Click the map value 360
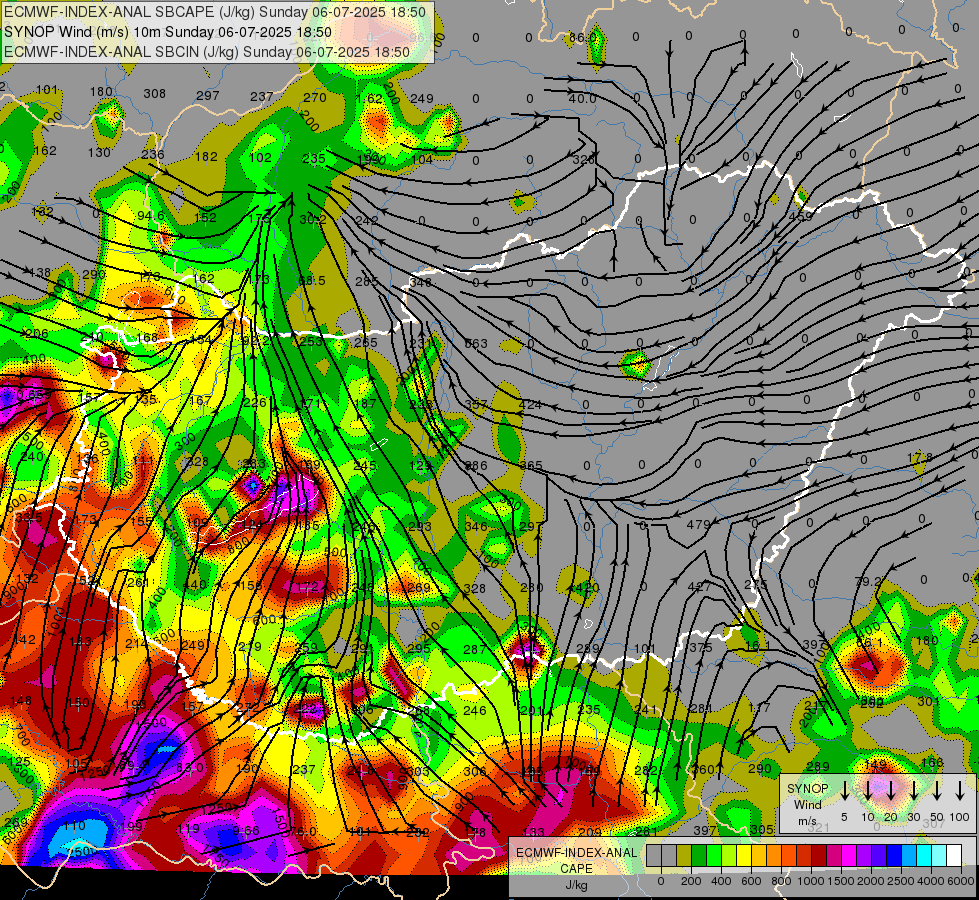Viewport: 979px width, 900px height. click(x=703, y=769)
